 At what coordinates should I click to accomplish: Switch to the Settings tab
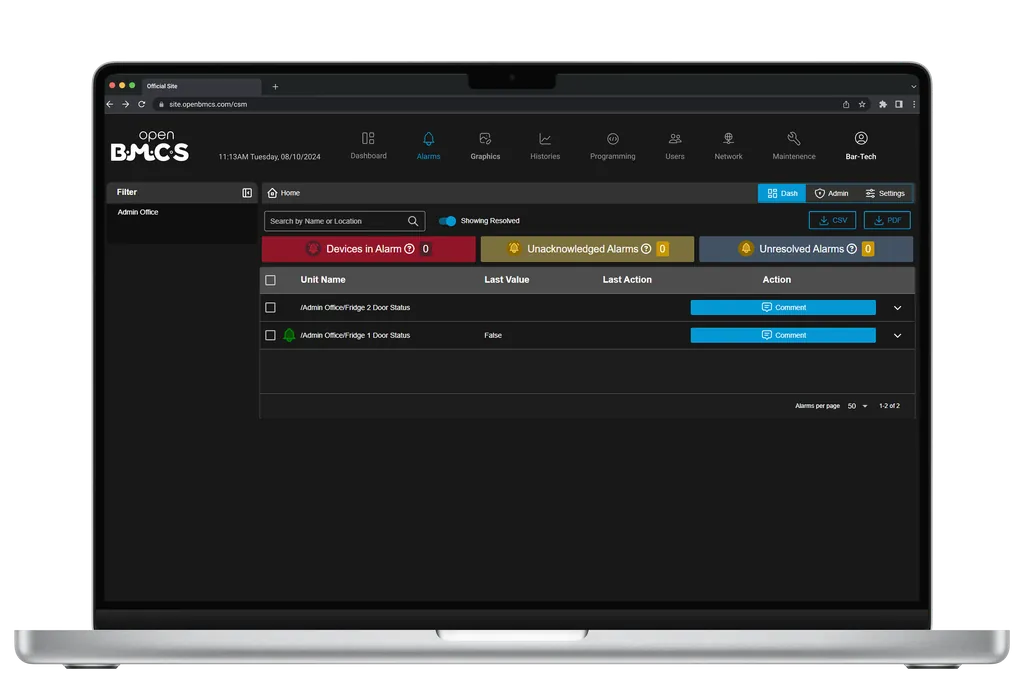885,193
